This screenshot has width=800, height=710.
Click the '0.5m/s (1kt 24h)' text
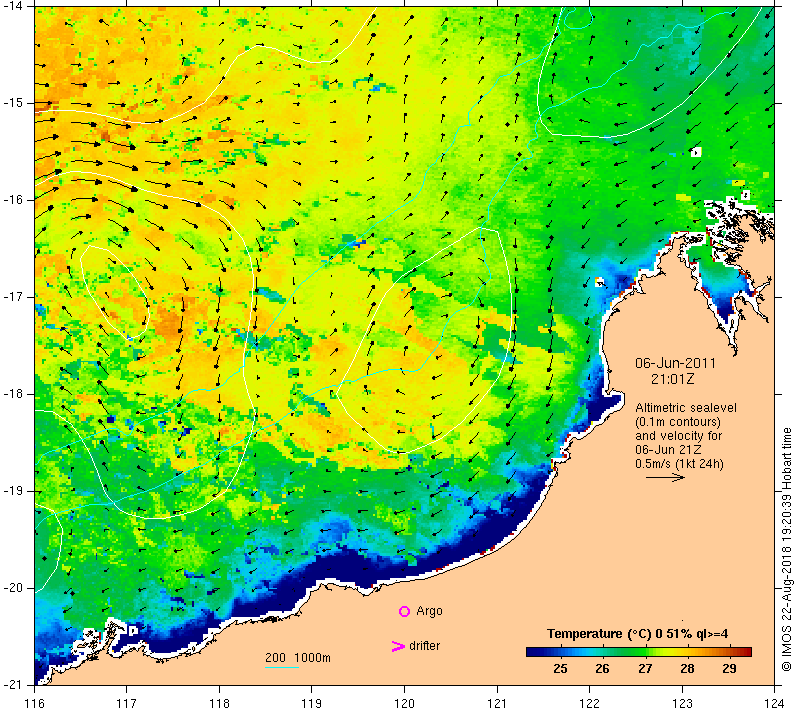(x=679, y=464)
